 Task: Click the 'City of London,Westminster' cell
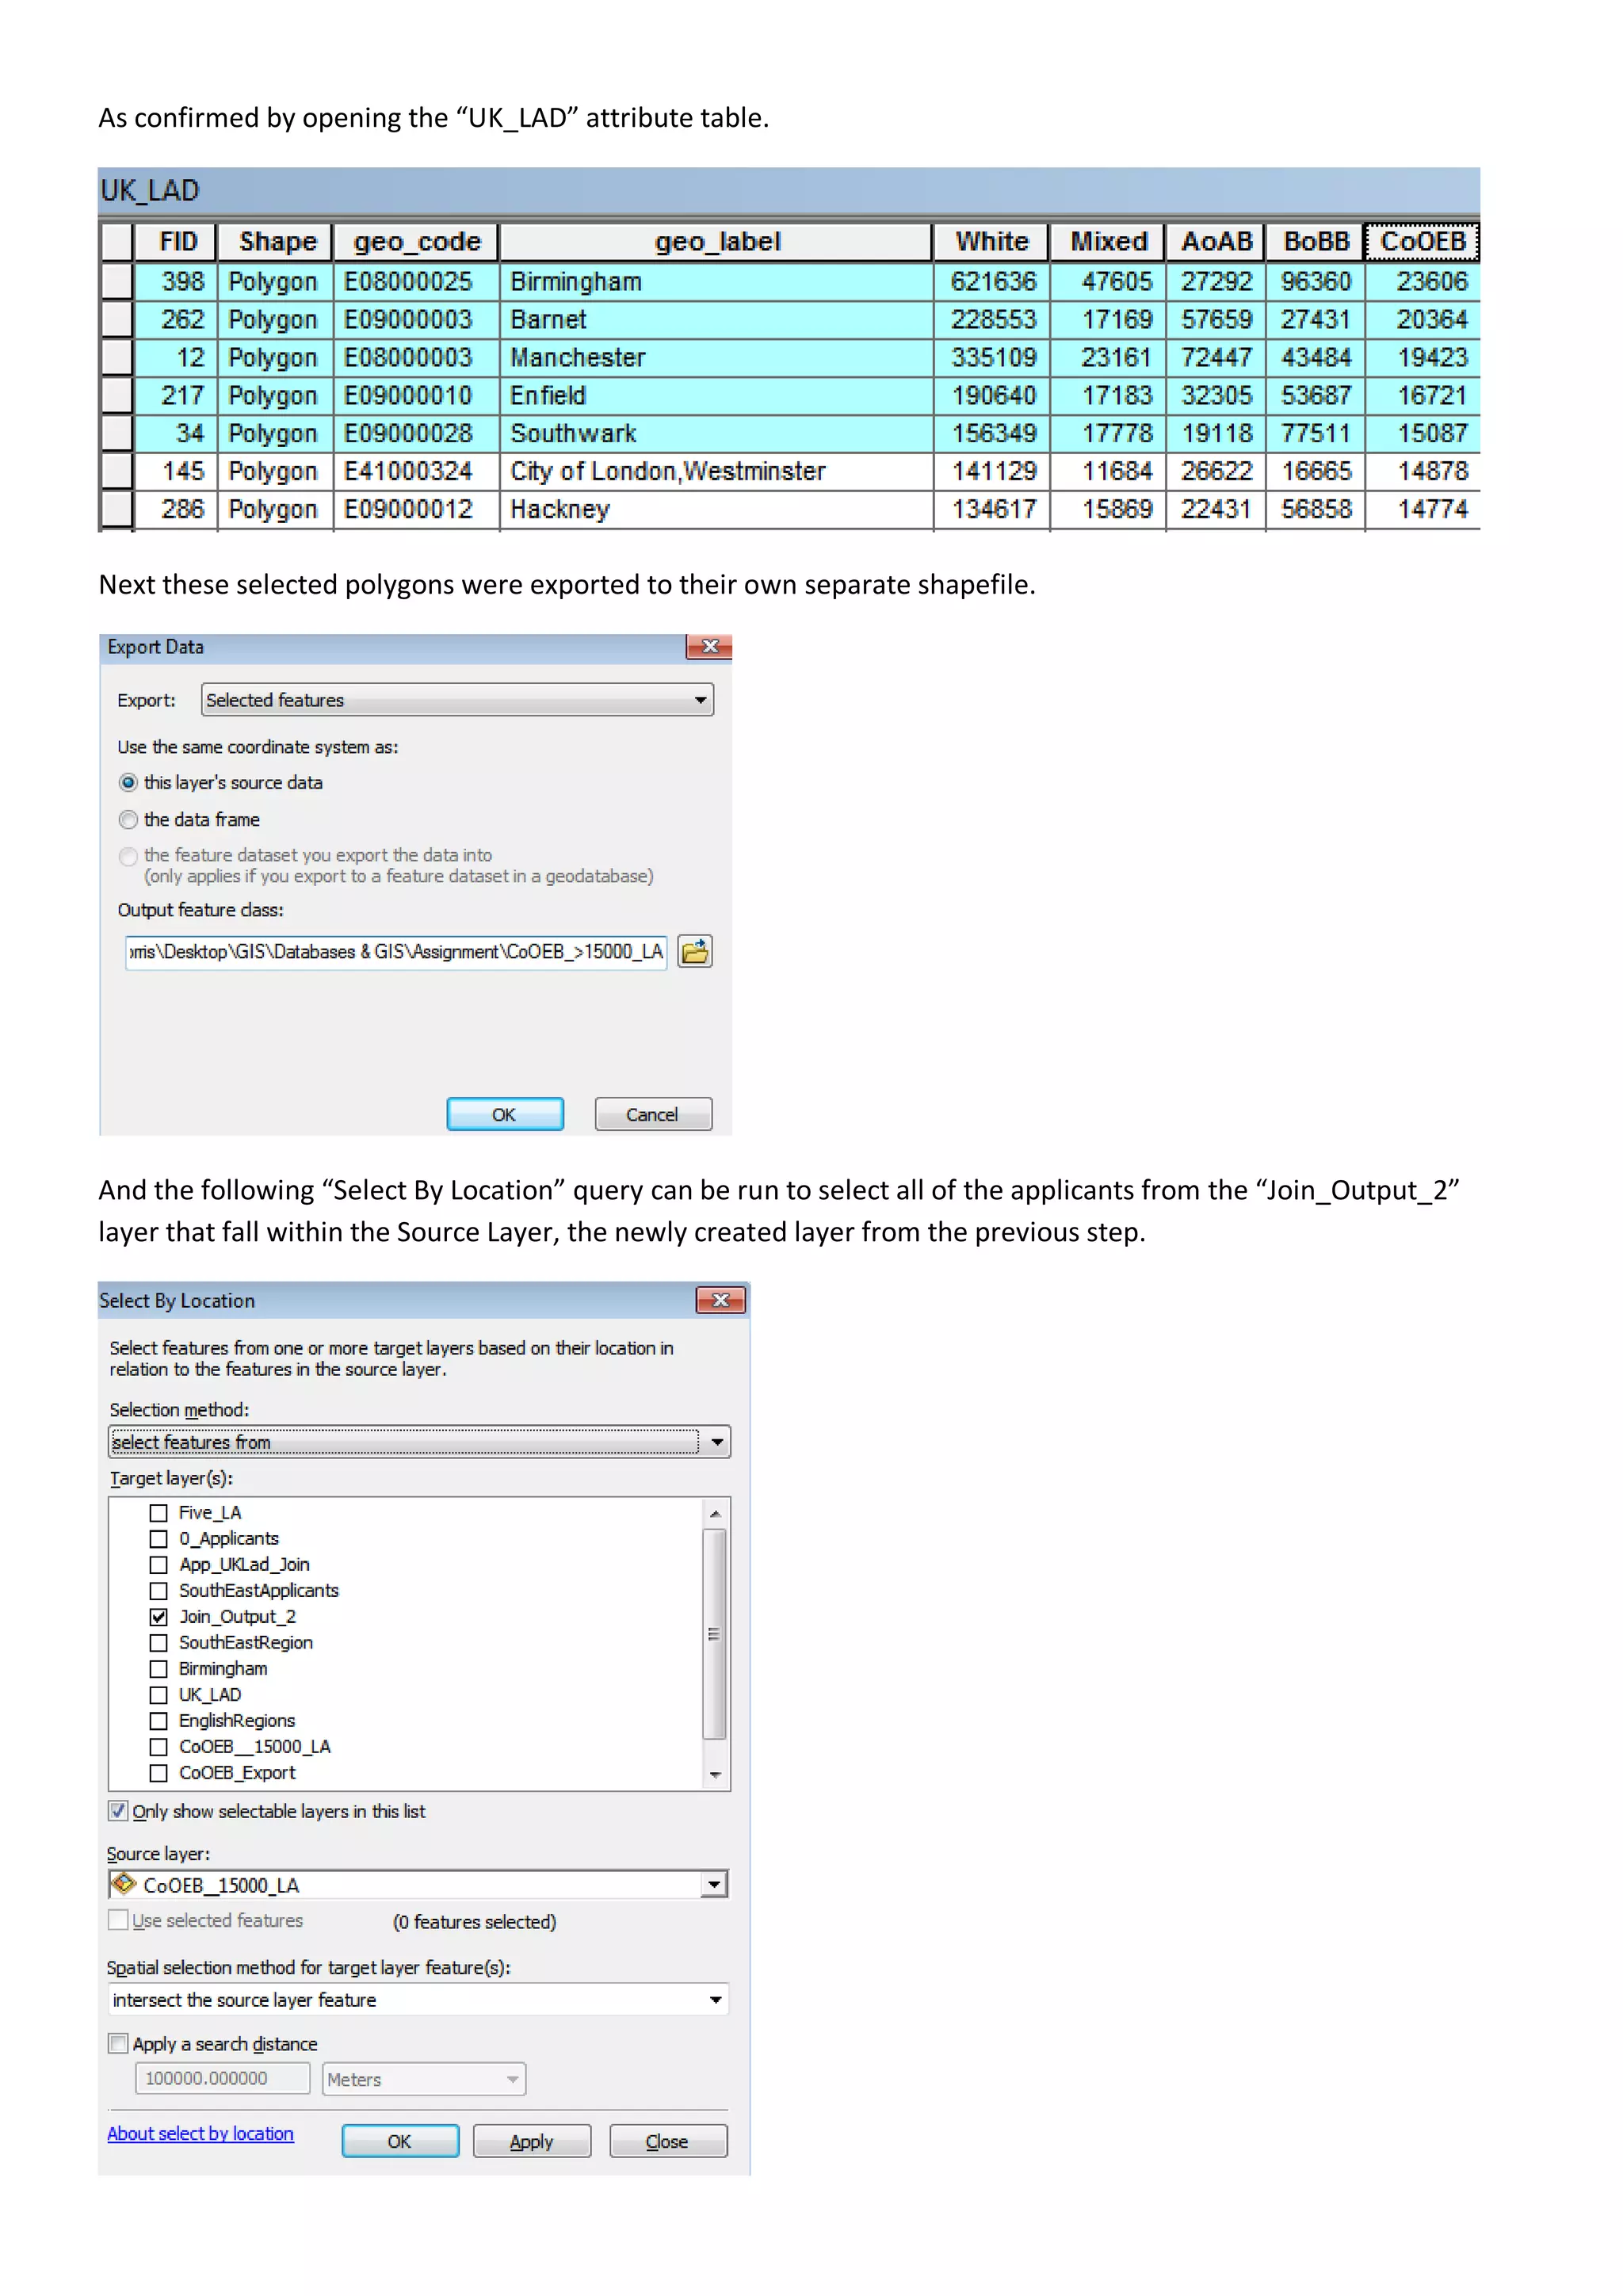click(716, 471)
